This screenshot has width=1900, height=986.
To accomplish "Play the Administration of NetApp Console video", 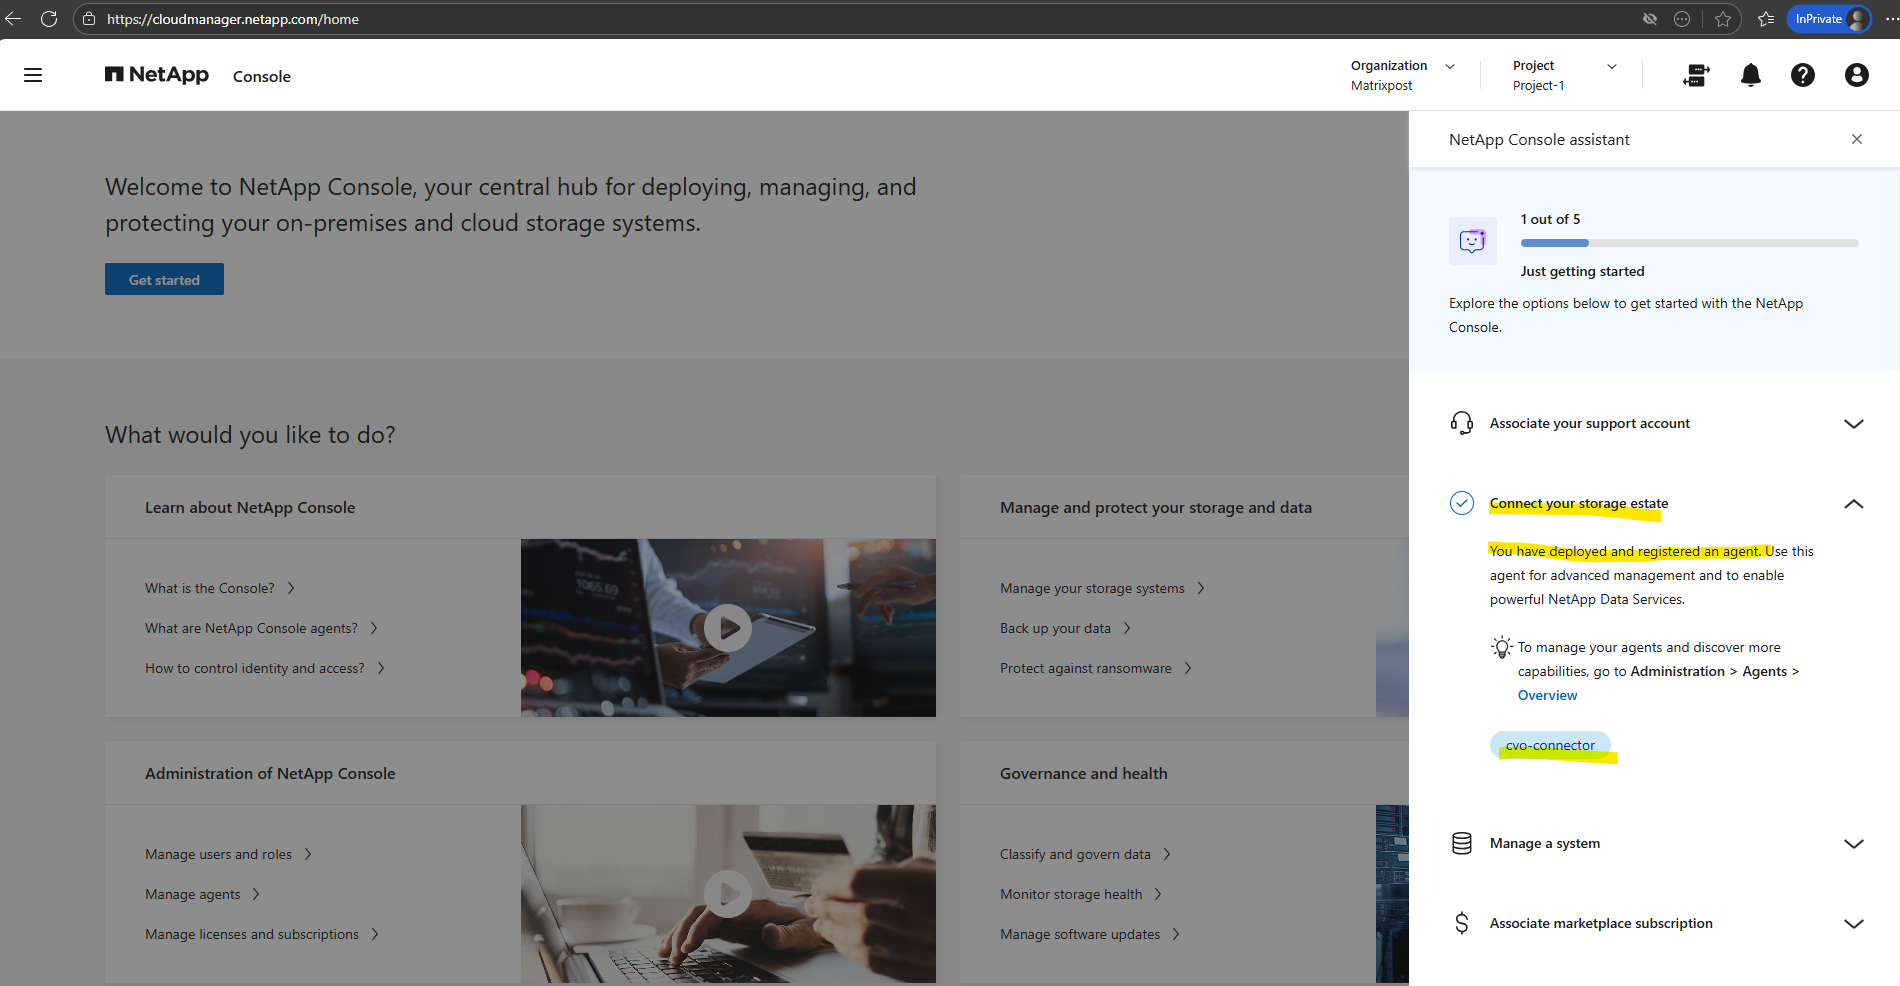I will click(x=728, y=894).
